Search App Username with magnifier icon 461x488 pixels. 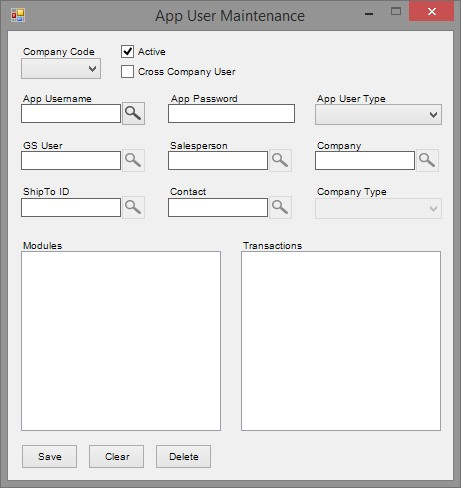pos(133,114)
